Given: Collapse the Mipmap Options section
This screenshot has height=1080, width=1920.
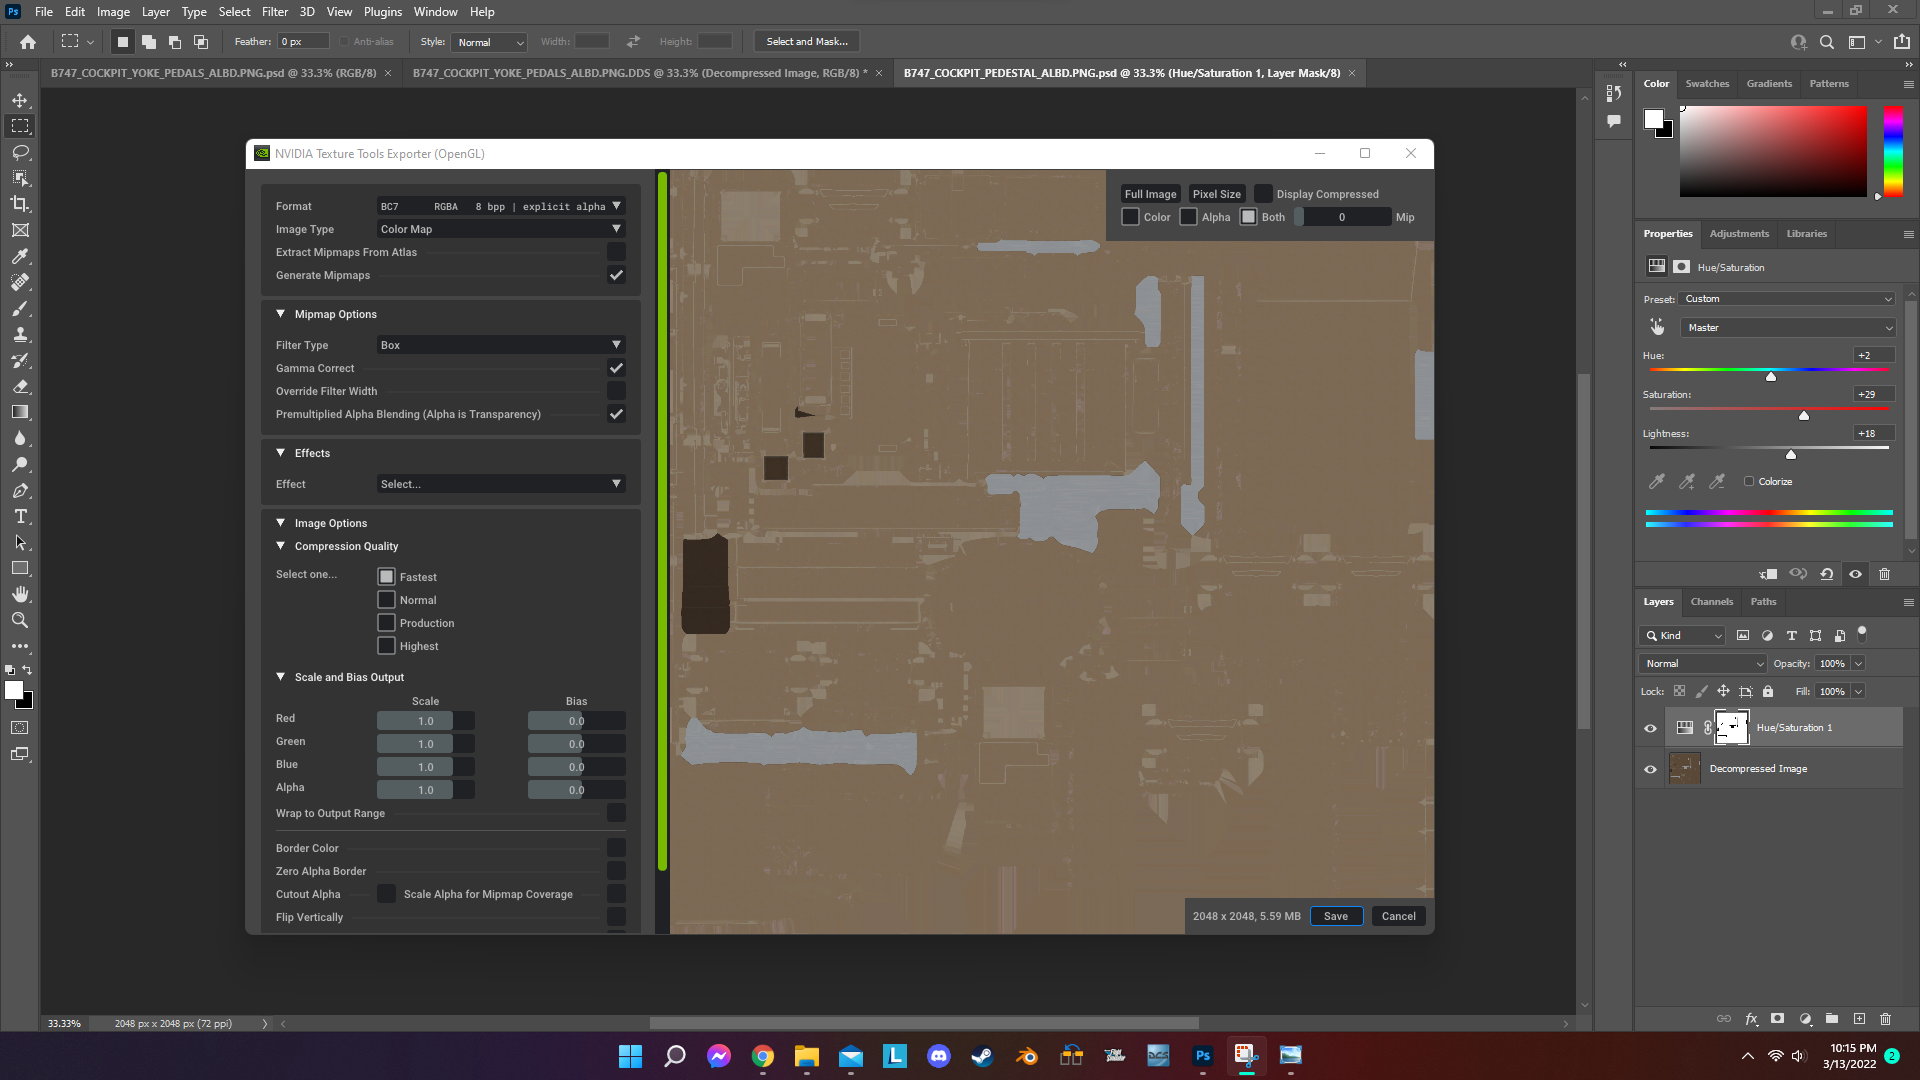Looking at the screenshot, I should [x=281, y=313].
